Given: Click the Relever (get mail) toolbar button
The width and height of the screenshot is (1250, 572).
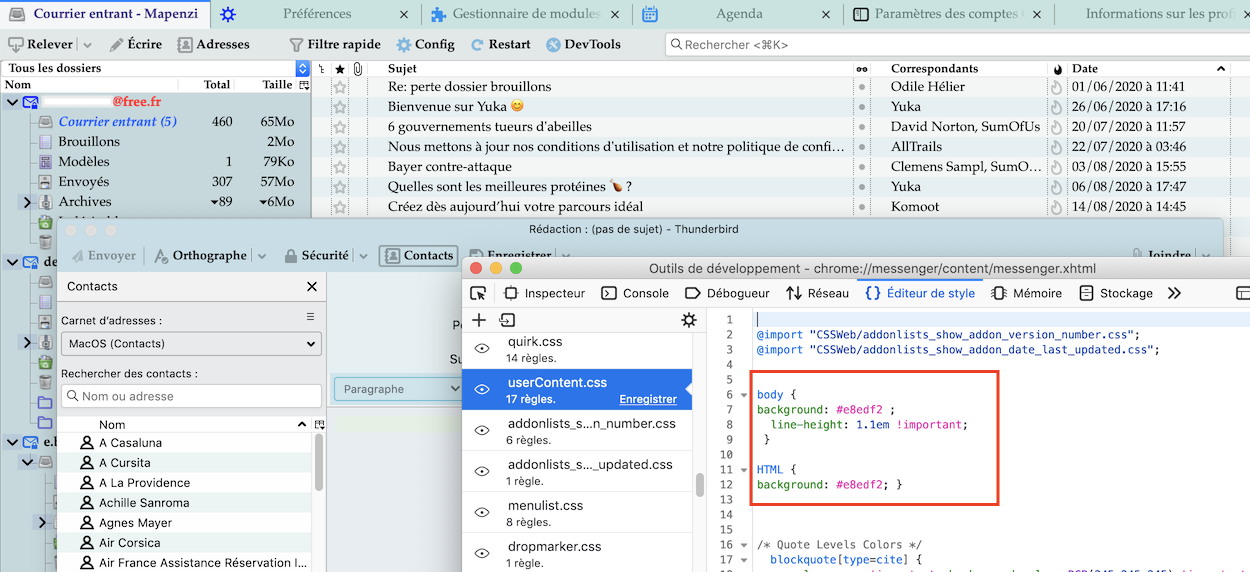Looking at the screenshot, I should click(x=41, y=45).
